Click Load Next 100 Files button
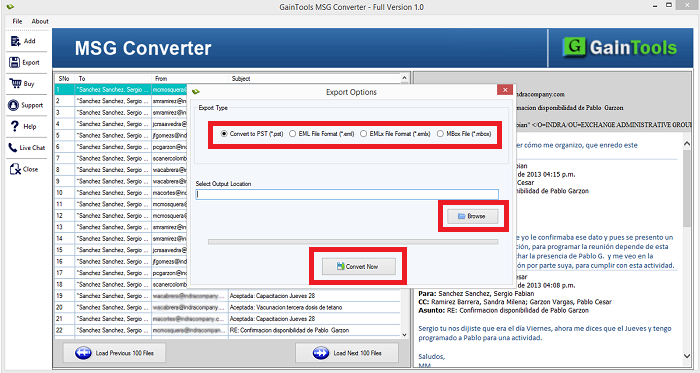 coord(347,353)
